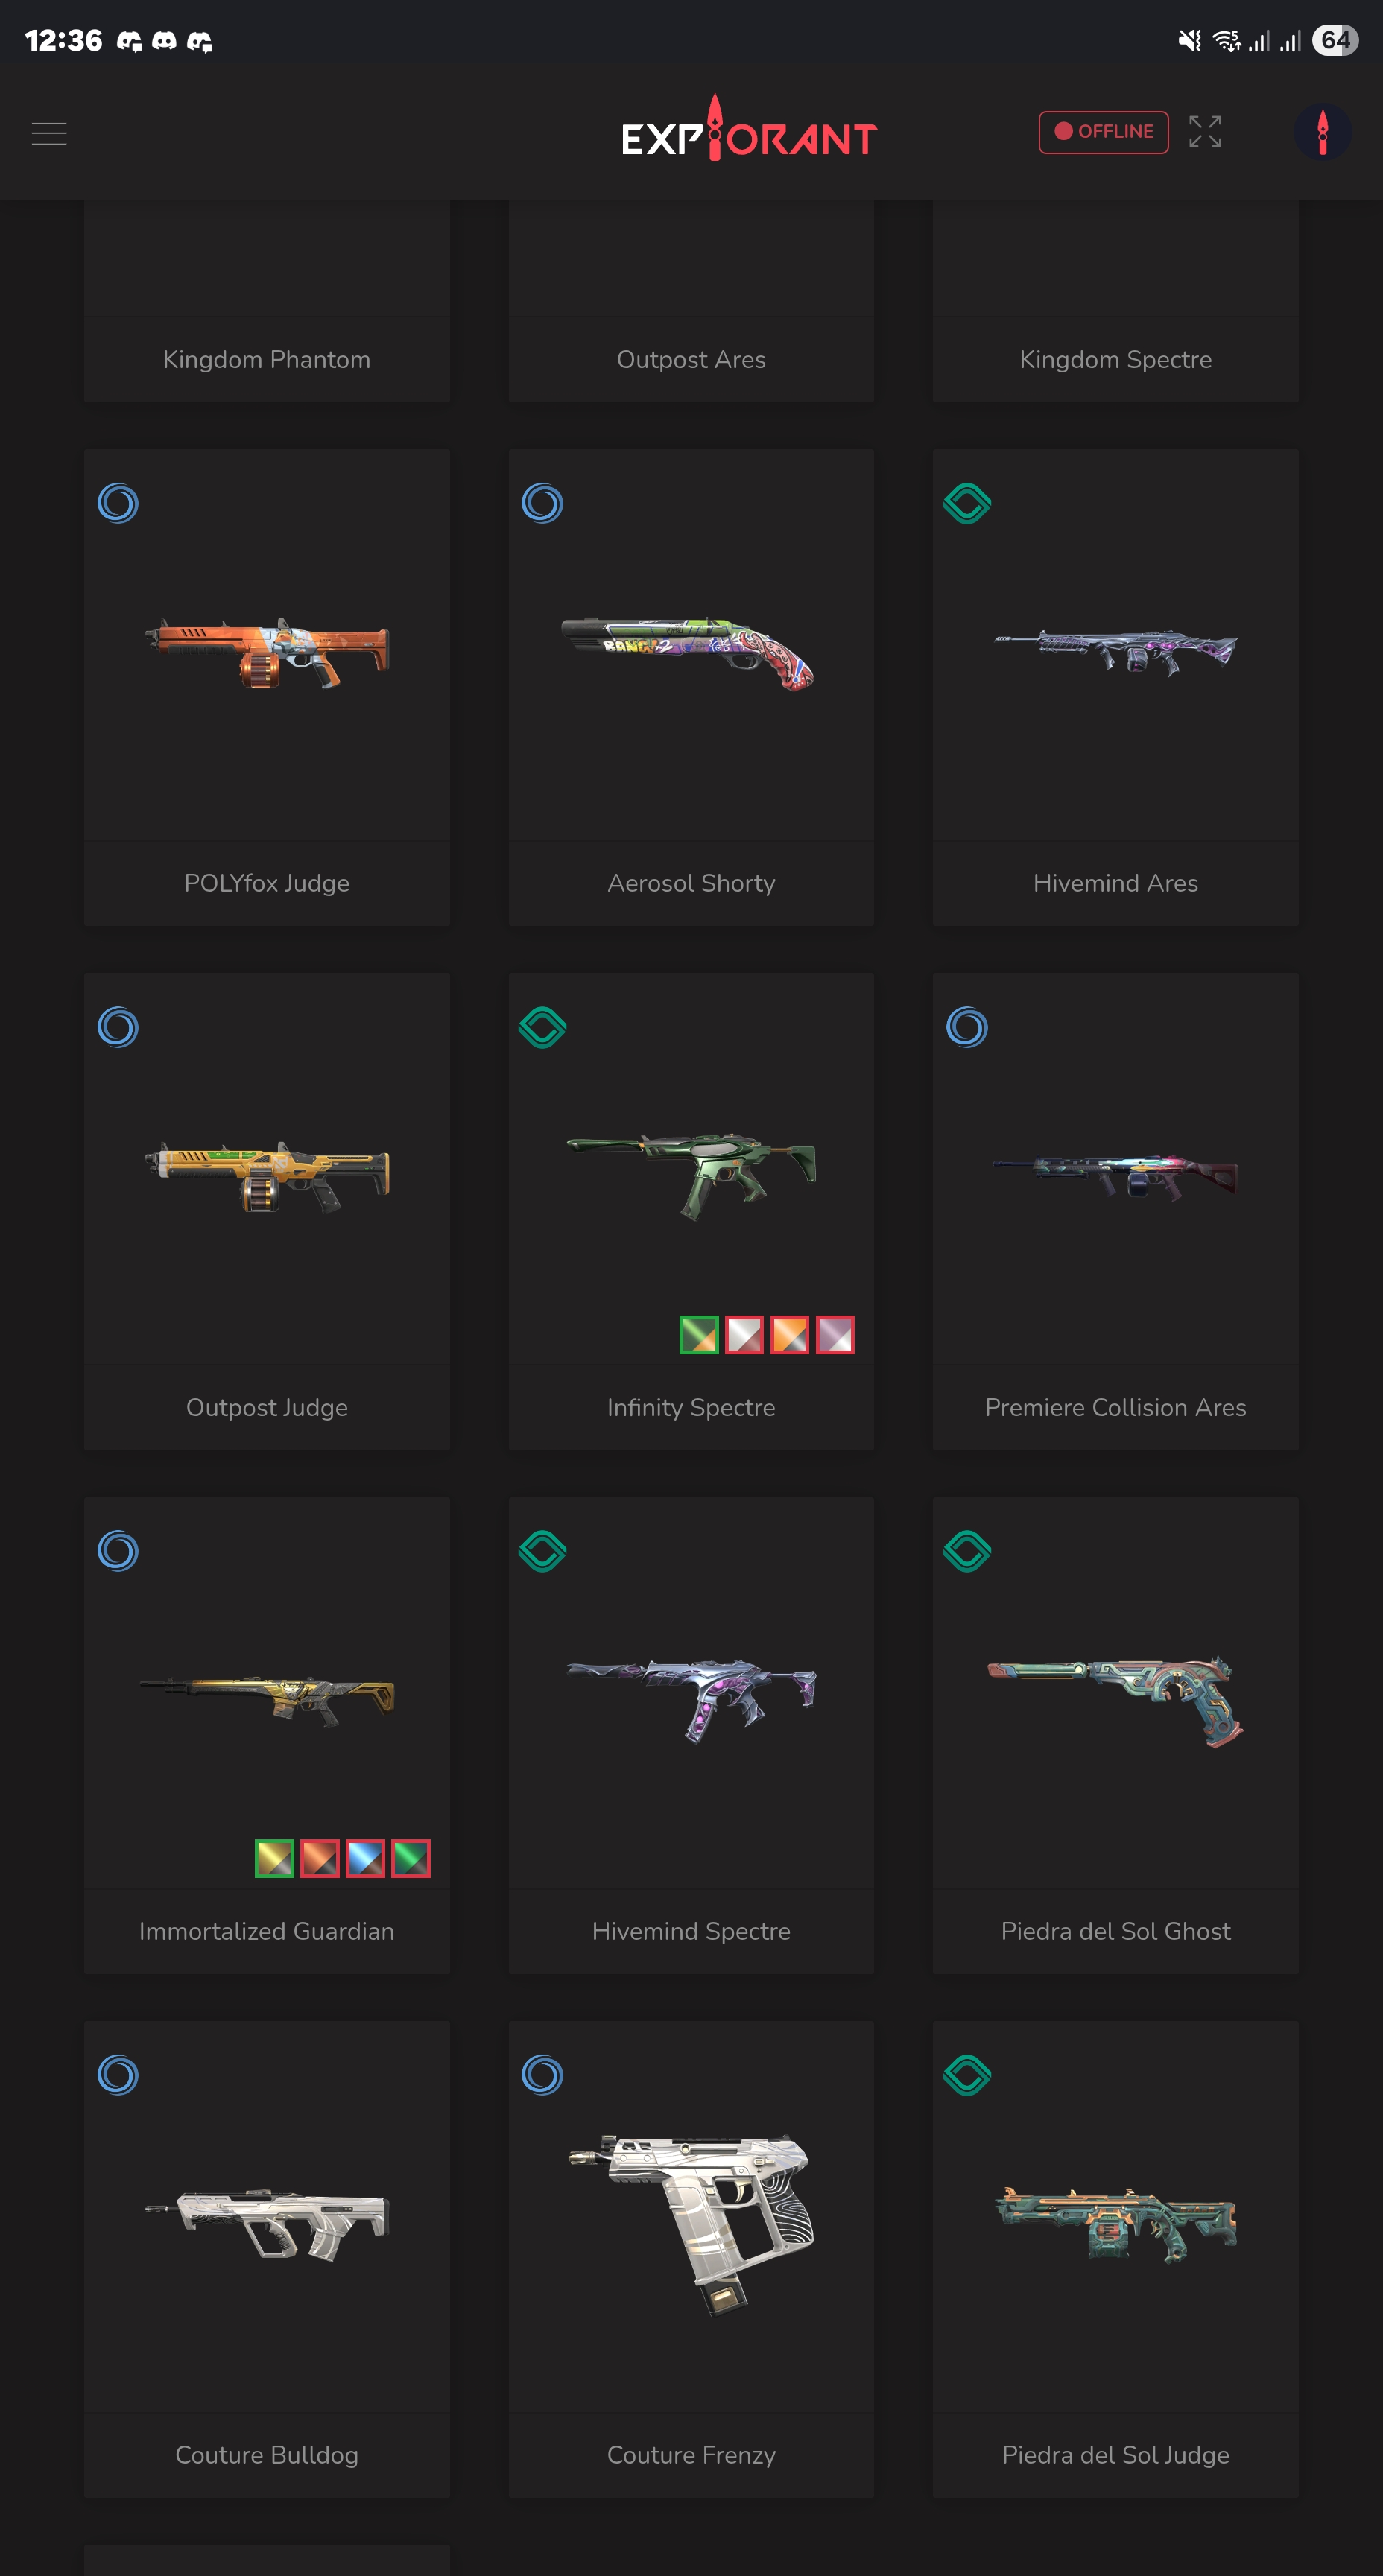Open the Piedra del Sol Judge skin image
This screenshot has width=1383, height=2576.
[x=1115, y=2224]
